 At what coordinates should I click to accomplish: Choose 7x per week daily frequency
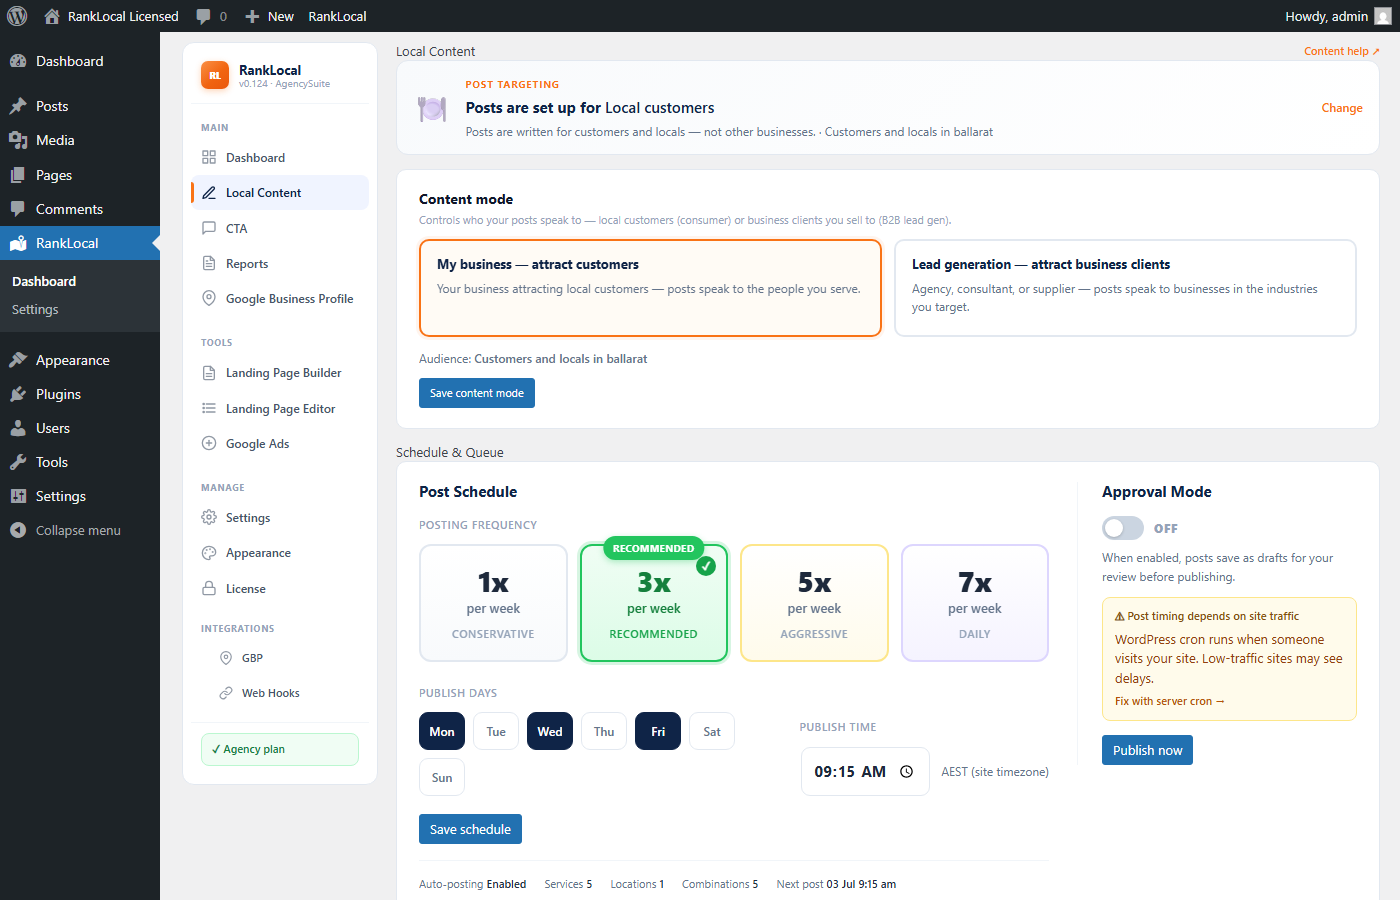pos(975,603)
